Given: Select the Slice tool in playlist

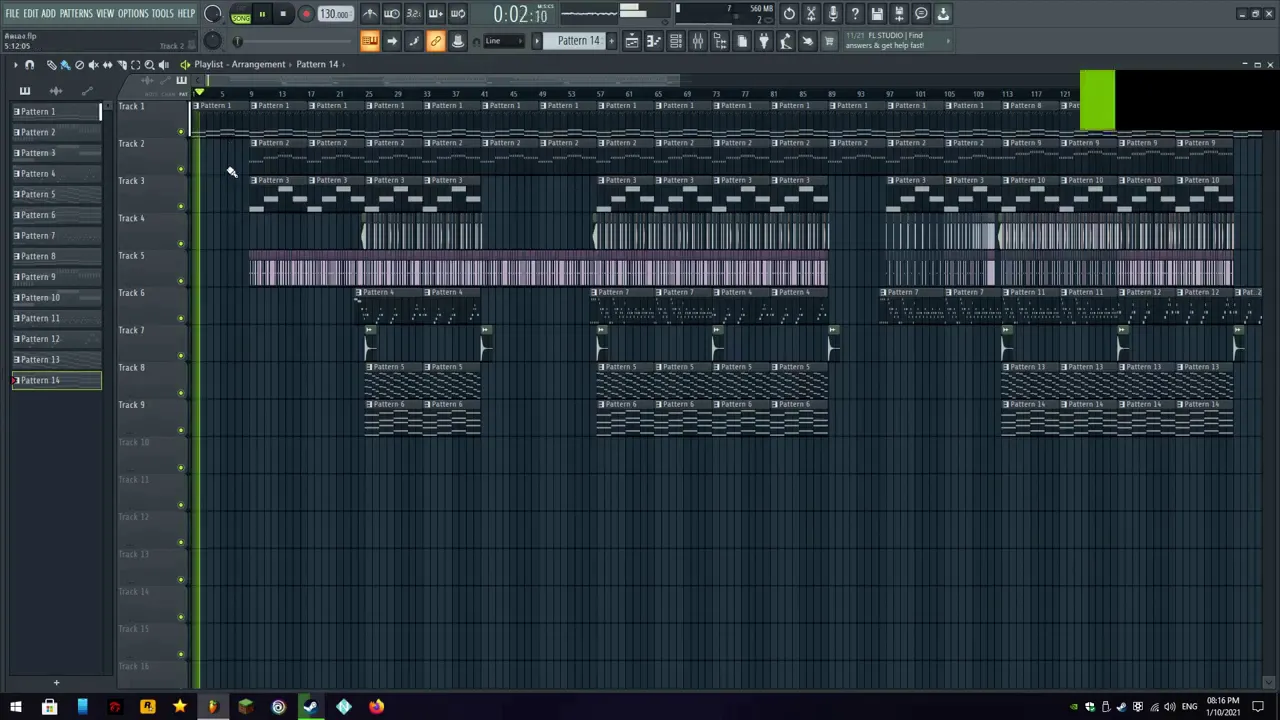Looking at the screenshot, I should (x=122, y=65).
